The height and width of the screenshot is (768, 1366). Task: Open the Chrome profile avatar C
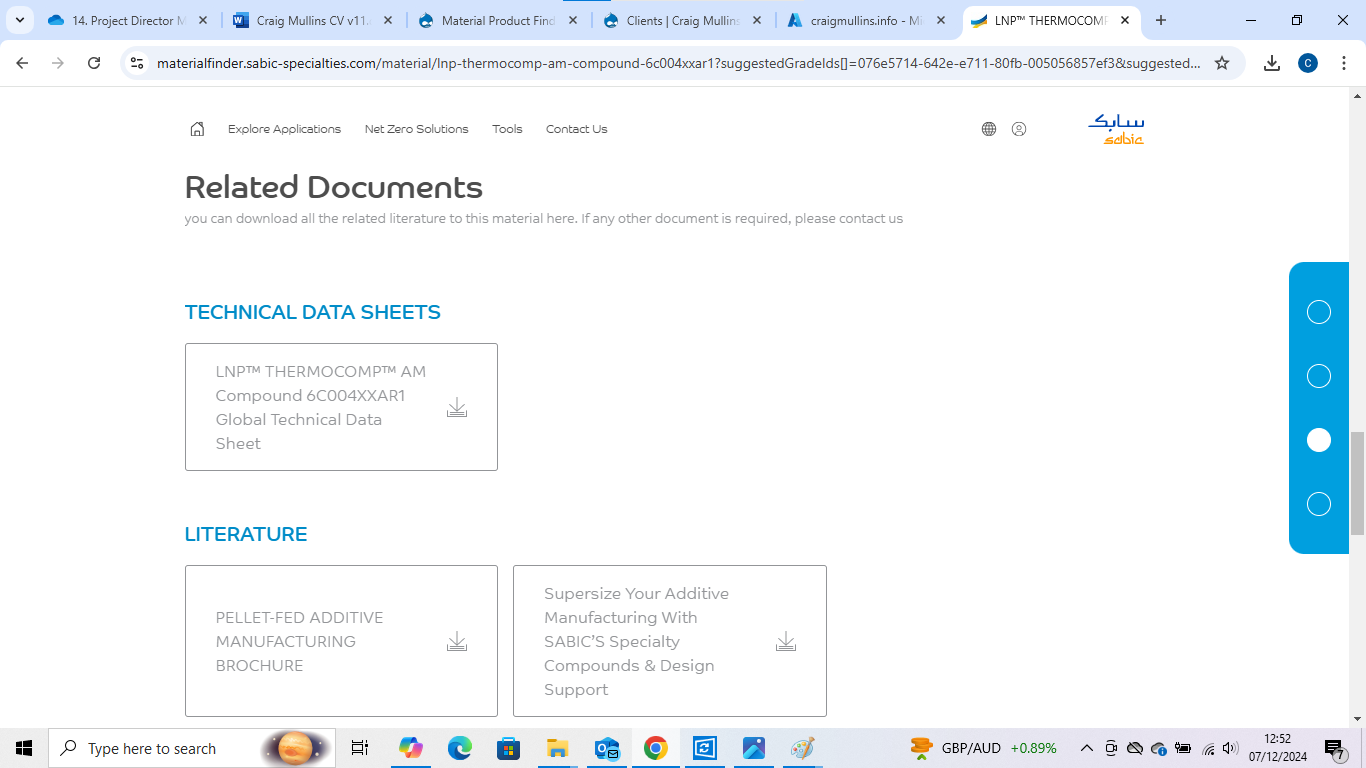tap(1308, 63)
